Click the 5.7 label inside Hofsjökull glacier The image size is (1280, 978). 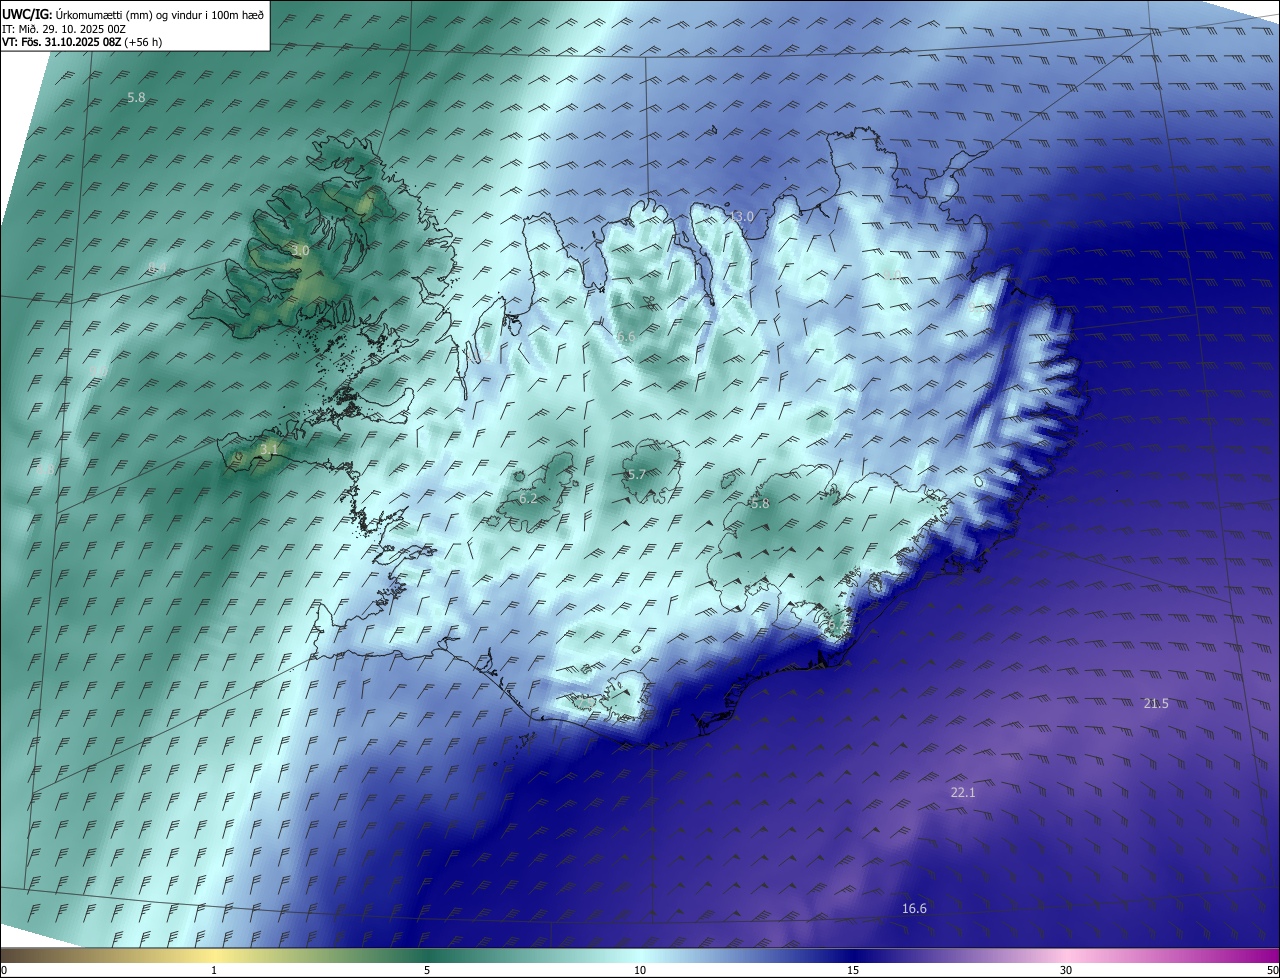pyautogui.click(x=636, y=474)
